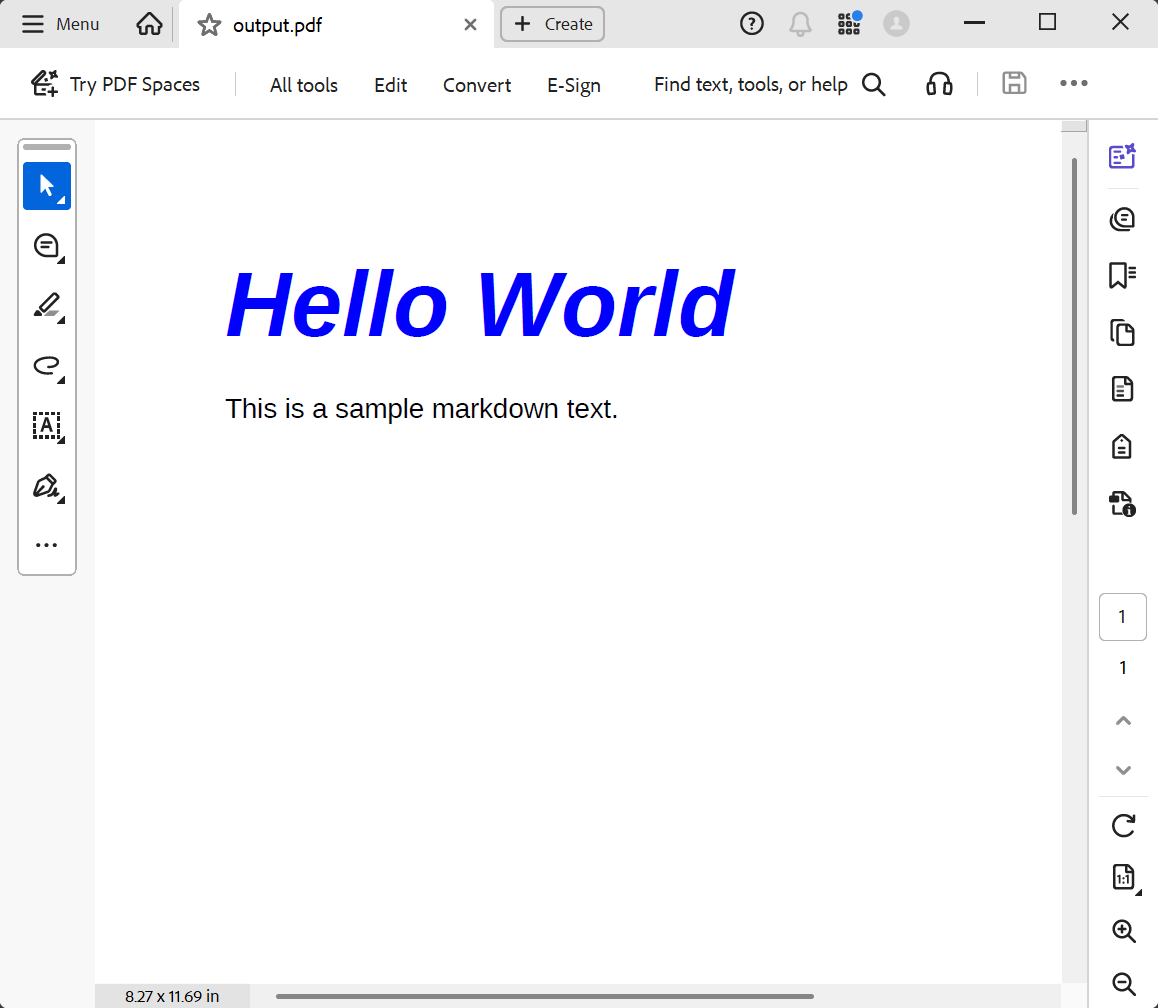The height and width of the screenshot is (1008, 1158).
Task: Select the arrow selection tool
Action: point(46,186)
